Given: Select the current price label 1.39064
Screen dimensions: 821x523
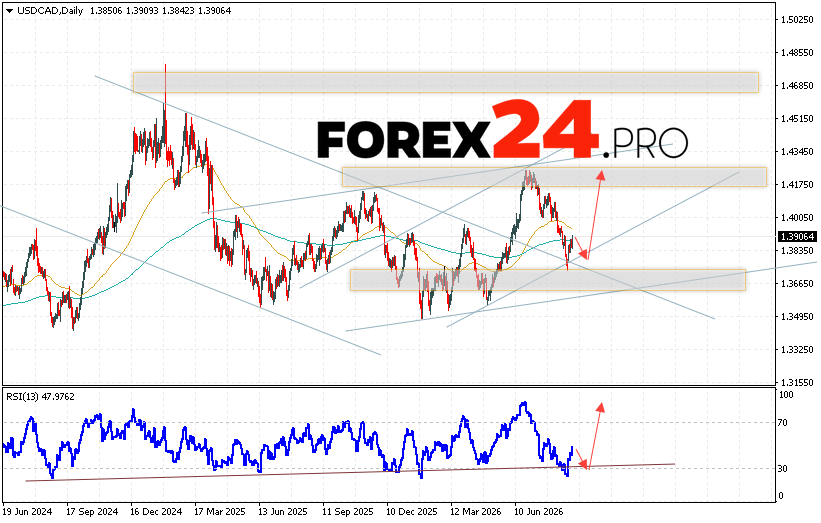Looking at the screenshot, I should pyautogui.click(x=797, y=237).
